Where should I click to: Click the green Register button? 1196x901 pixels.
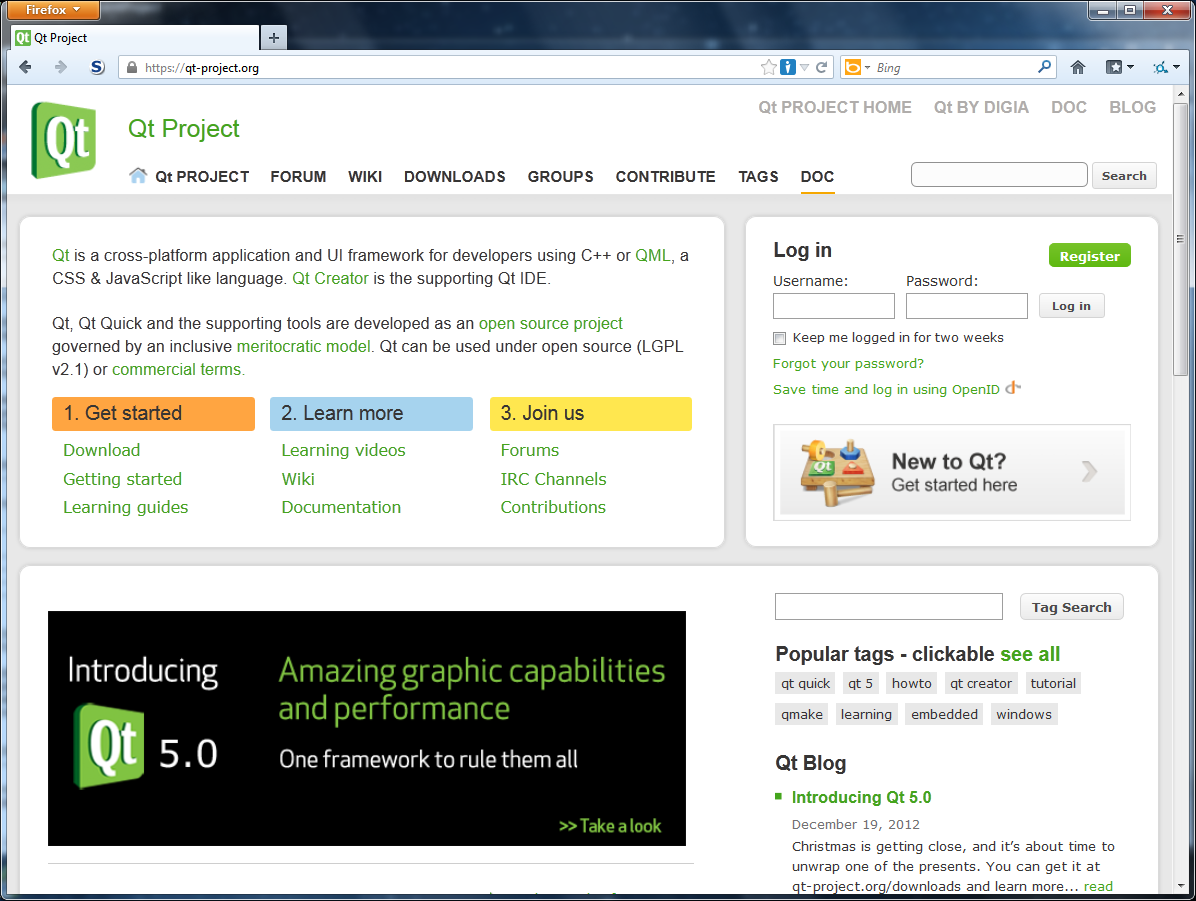[1089, 256]
